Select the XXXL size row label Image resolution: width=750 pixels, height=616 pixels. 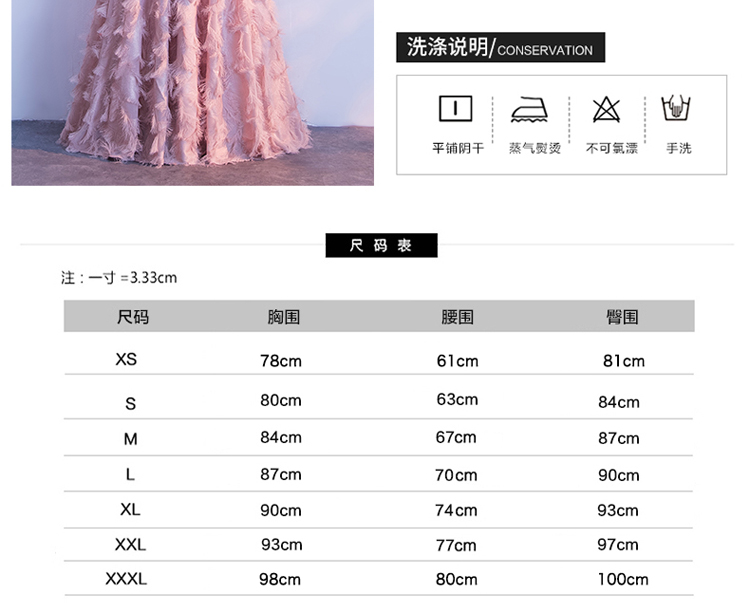126,579
